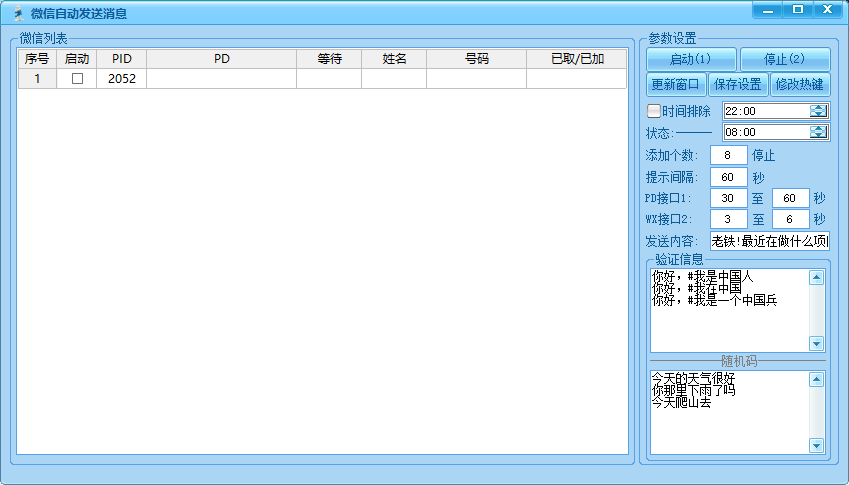Viewport: 849px width, 485px height.
Task: Click the line 今天的天气很好
Action: 693,378
